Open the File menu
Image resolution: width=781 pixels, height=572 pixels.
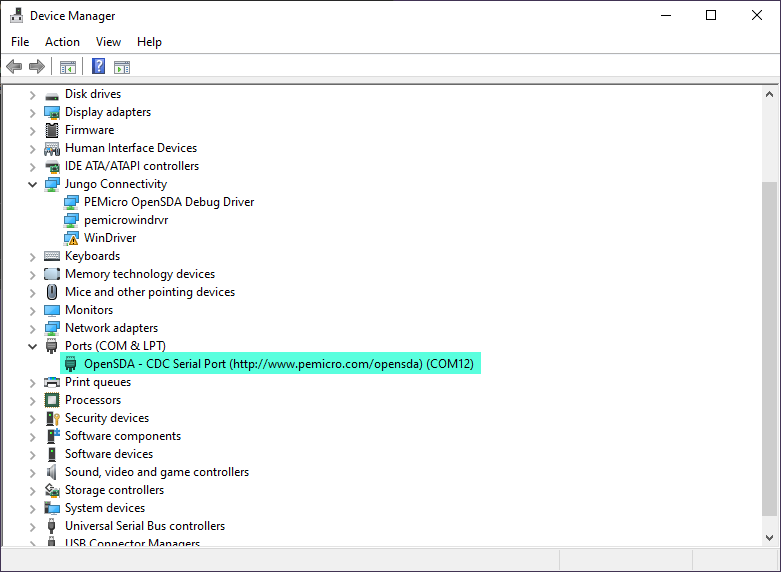tap(20, 42)
